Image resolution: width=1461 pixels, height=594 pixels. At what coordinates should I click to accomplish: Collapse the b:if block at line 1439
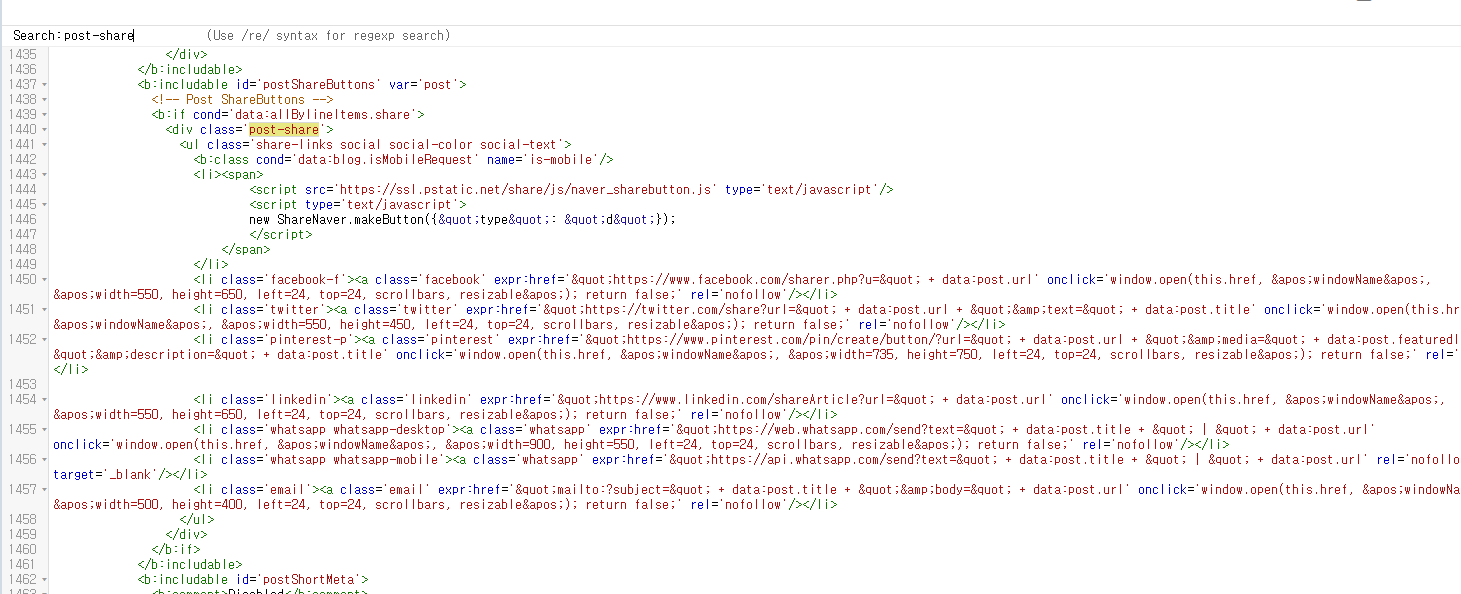[x=46, y=114]
